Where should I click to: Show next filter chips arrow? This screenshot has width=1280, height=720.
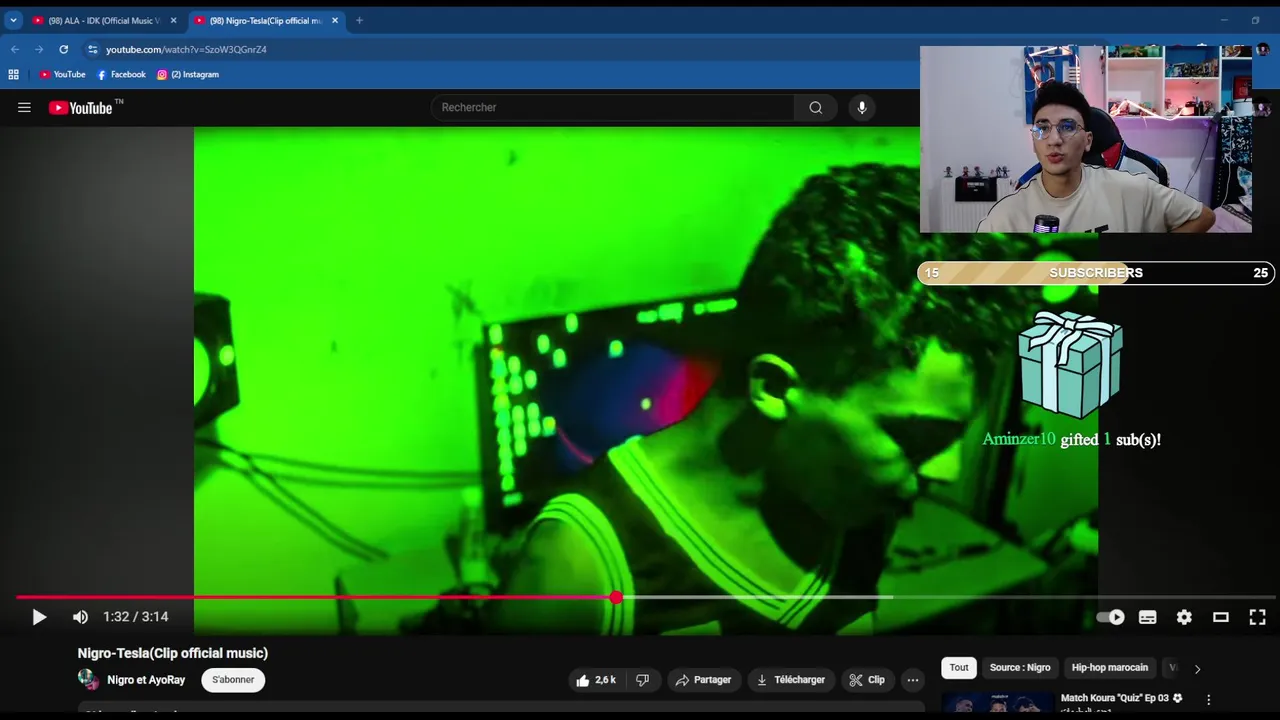point(1197,669)
